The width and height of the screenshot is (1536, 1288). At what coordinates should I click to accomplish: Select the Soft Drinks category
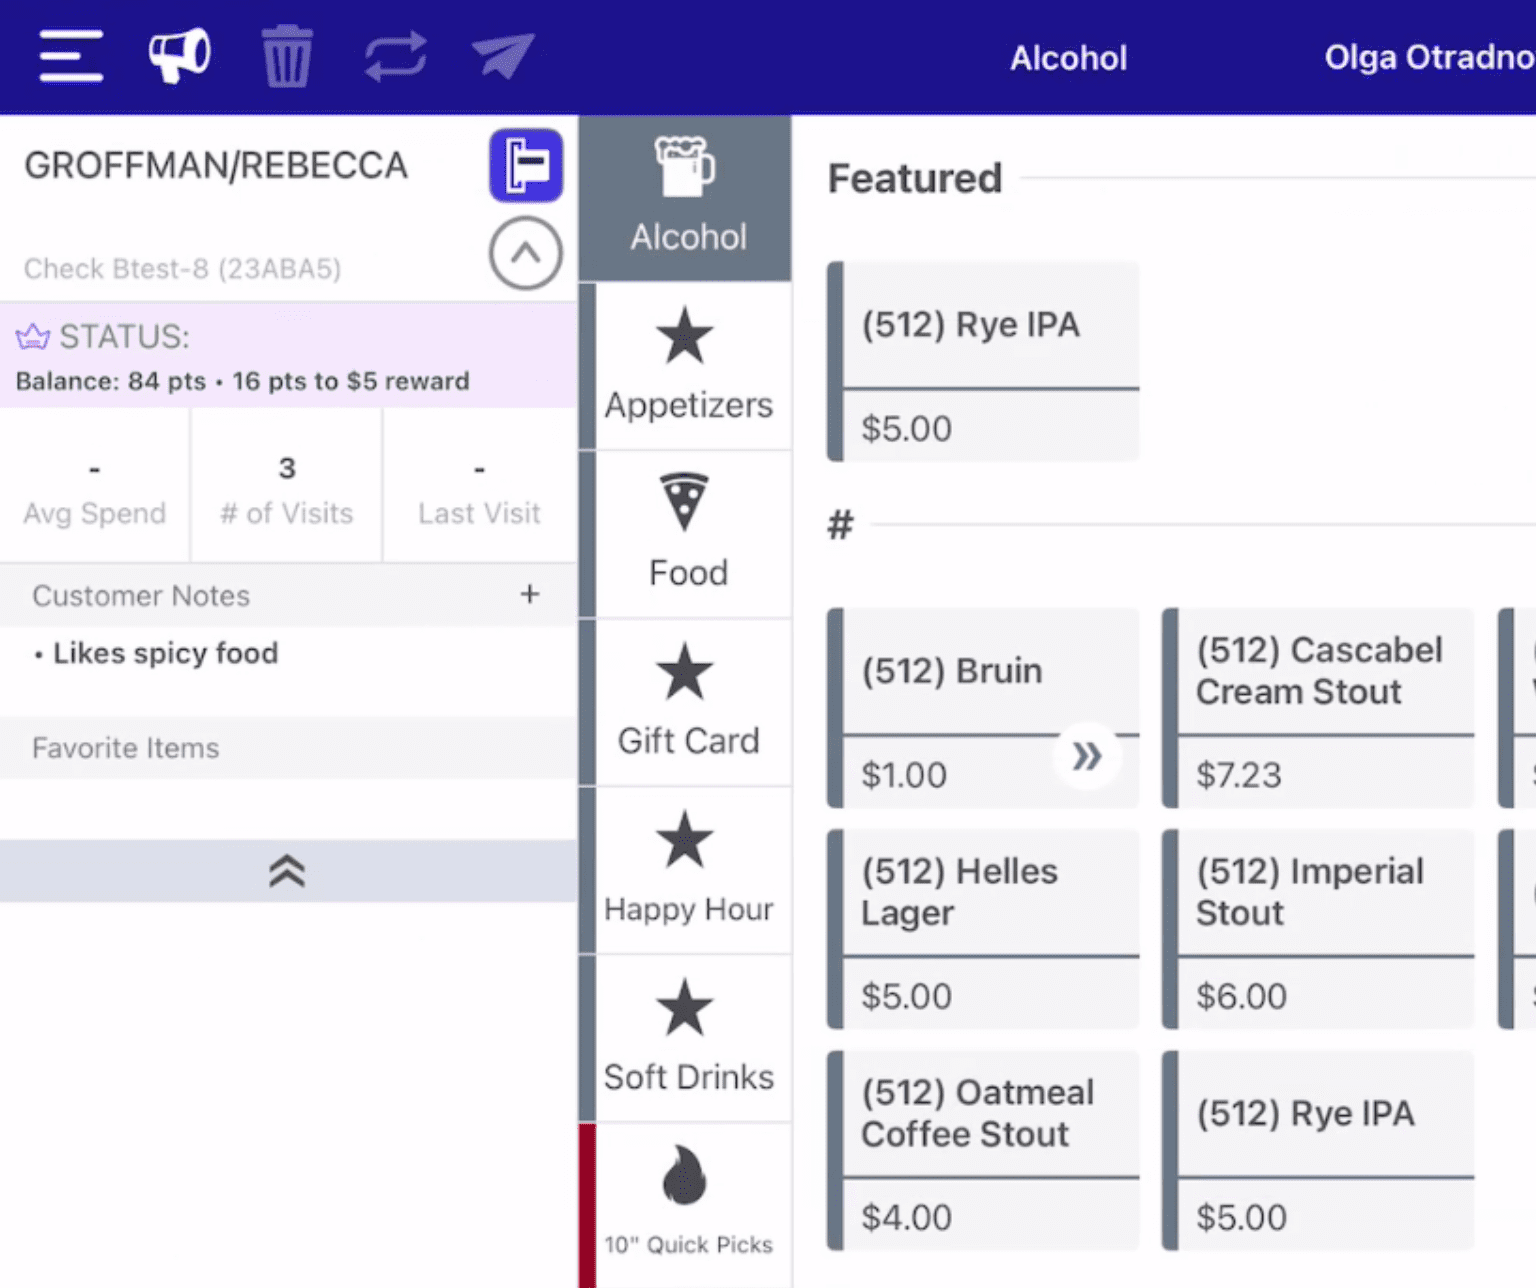[x=688, y=1038]
